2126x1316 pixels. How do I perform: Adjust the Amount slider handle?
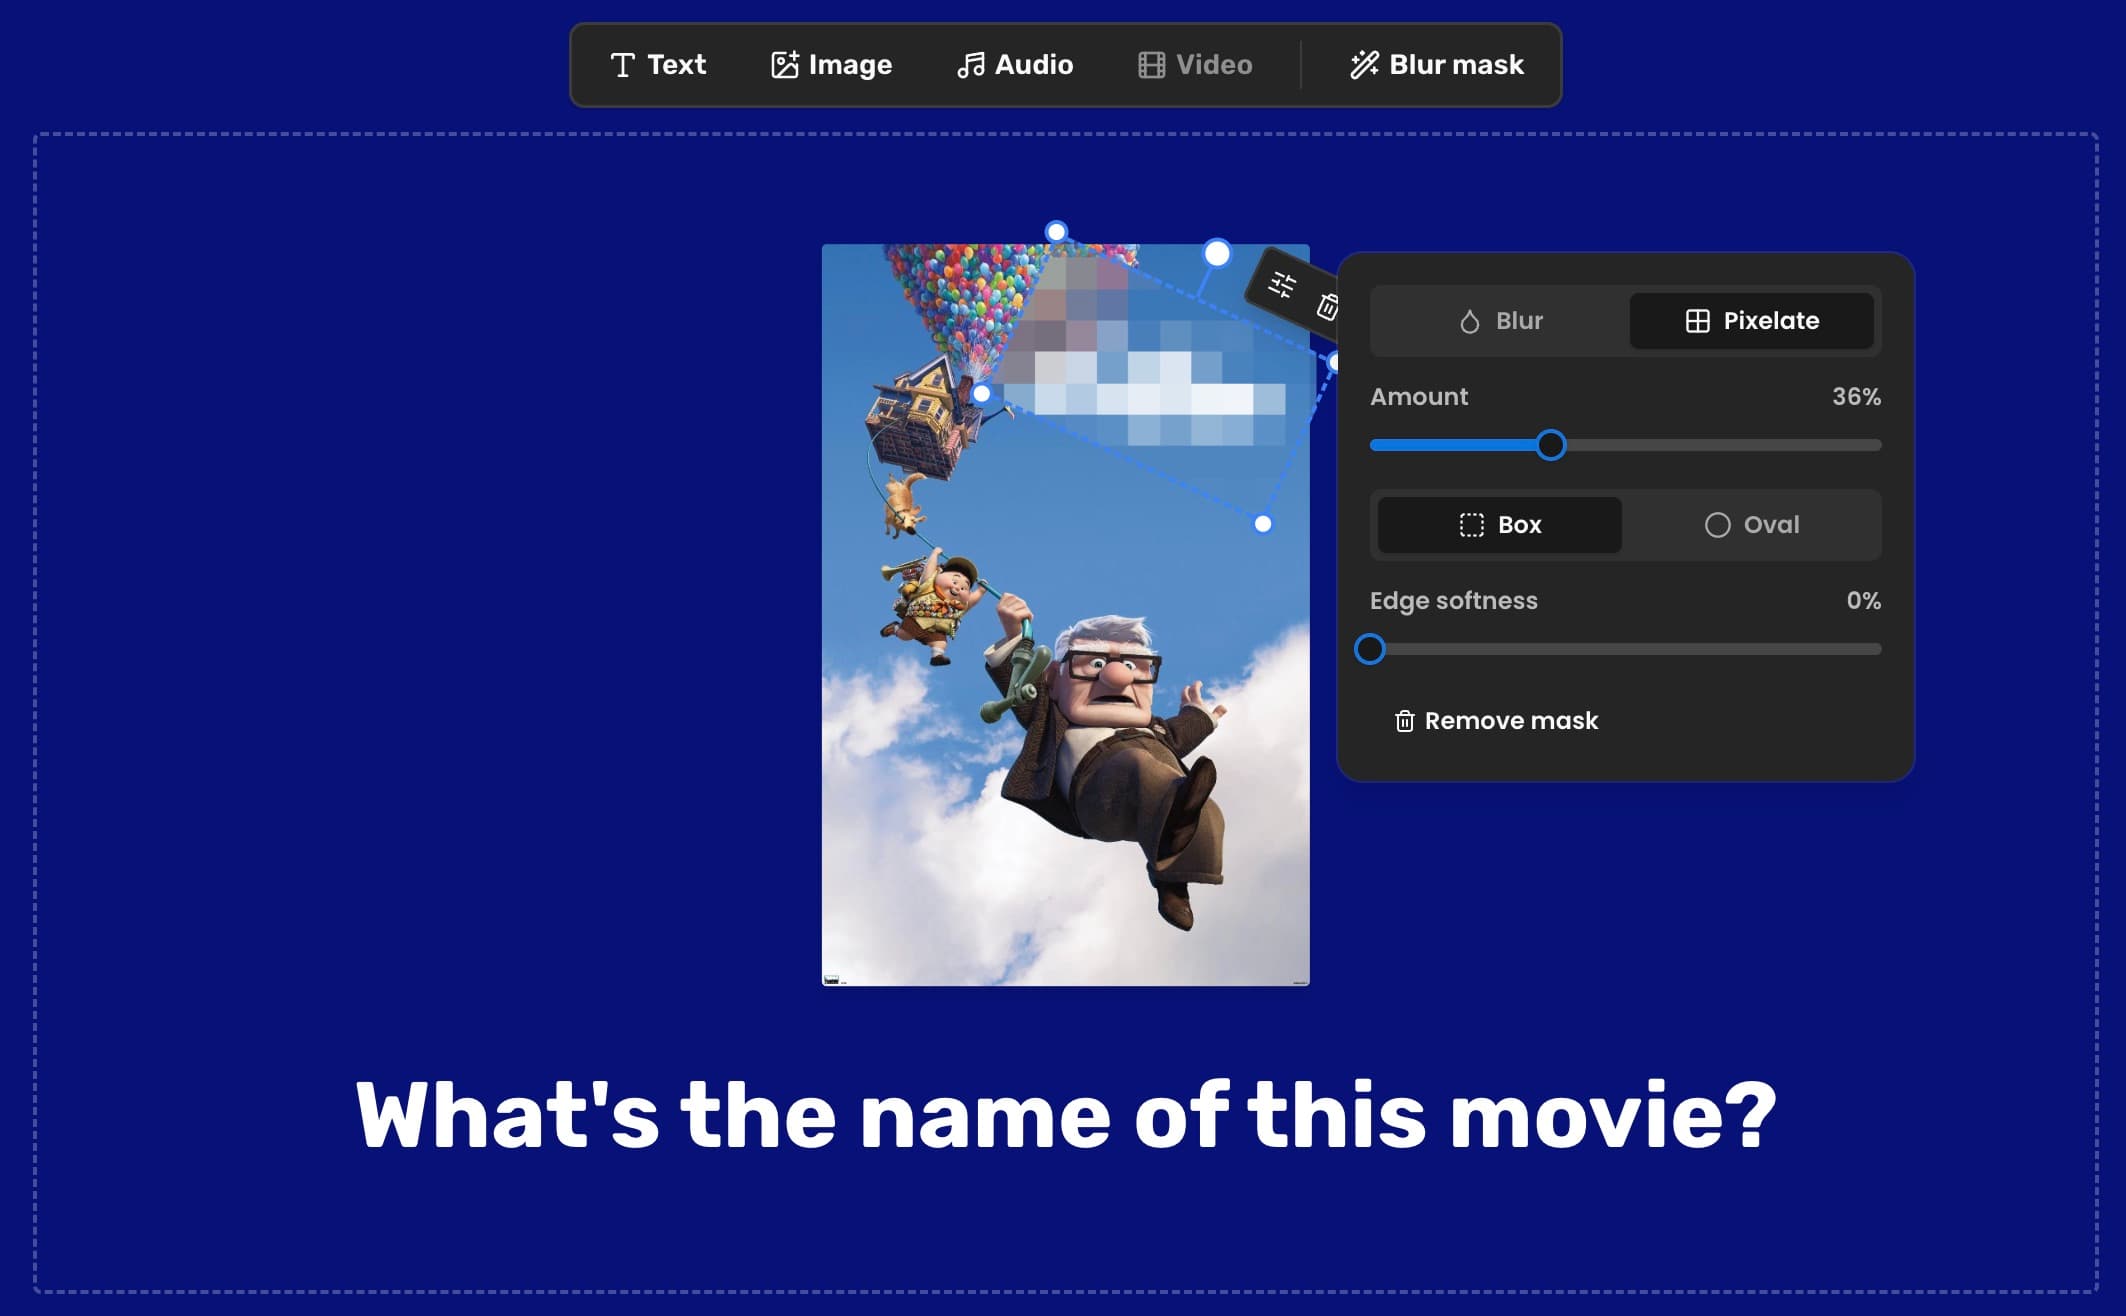click(x=1551, y=445)
